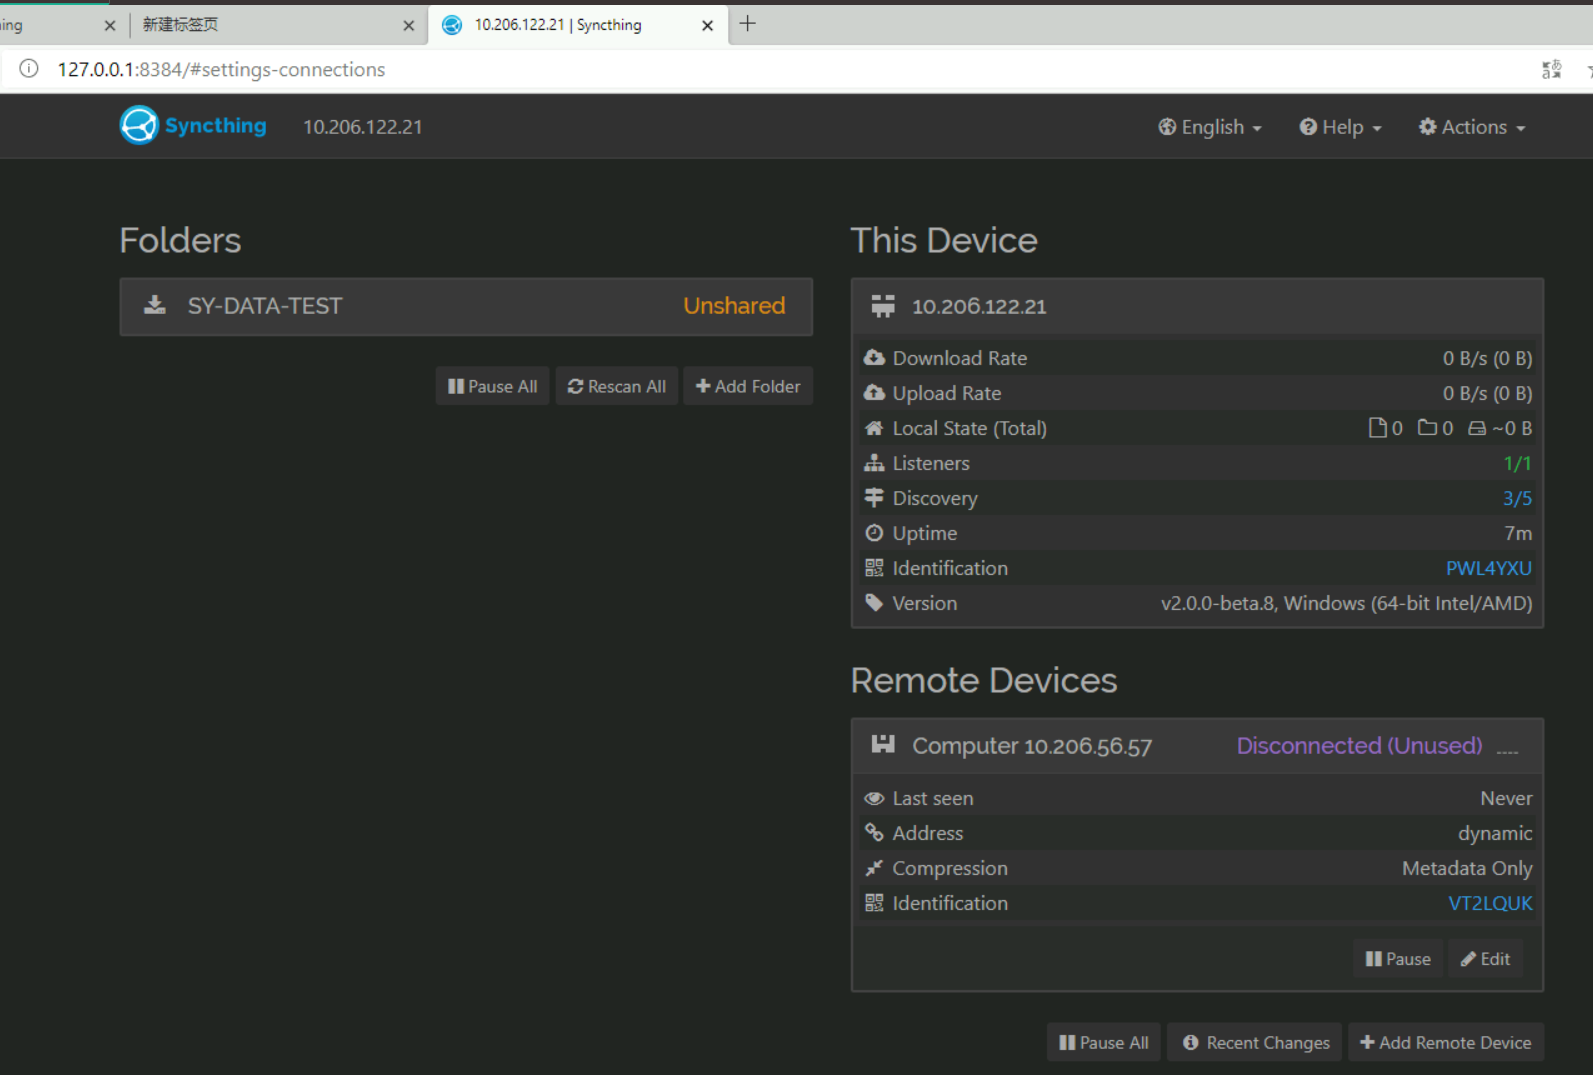Click the Download Rate cloud icon
Image resolution: width=1593 pixels, height=1075 pixels.
pyautogui.click(x=874, y=358)
